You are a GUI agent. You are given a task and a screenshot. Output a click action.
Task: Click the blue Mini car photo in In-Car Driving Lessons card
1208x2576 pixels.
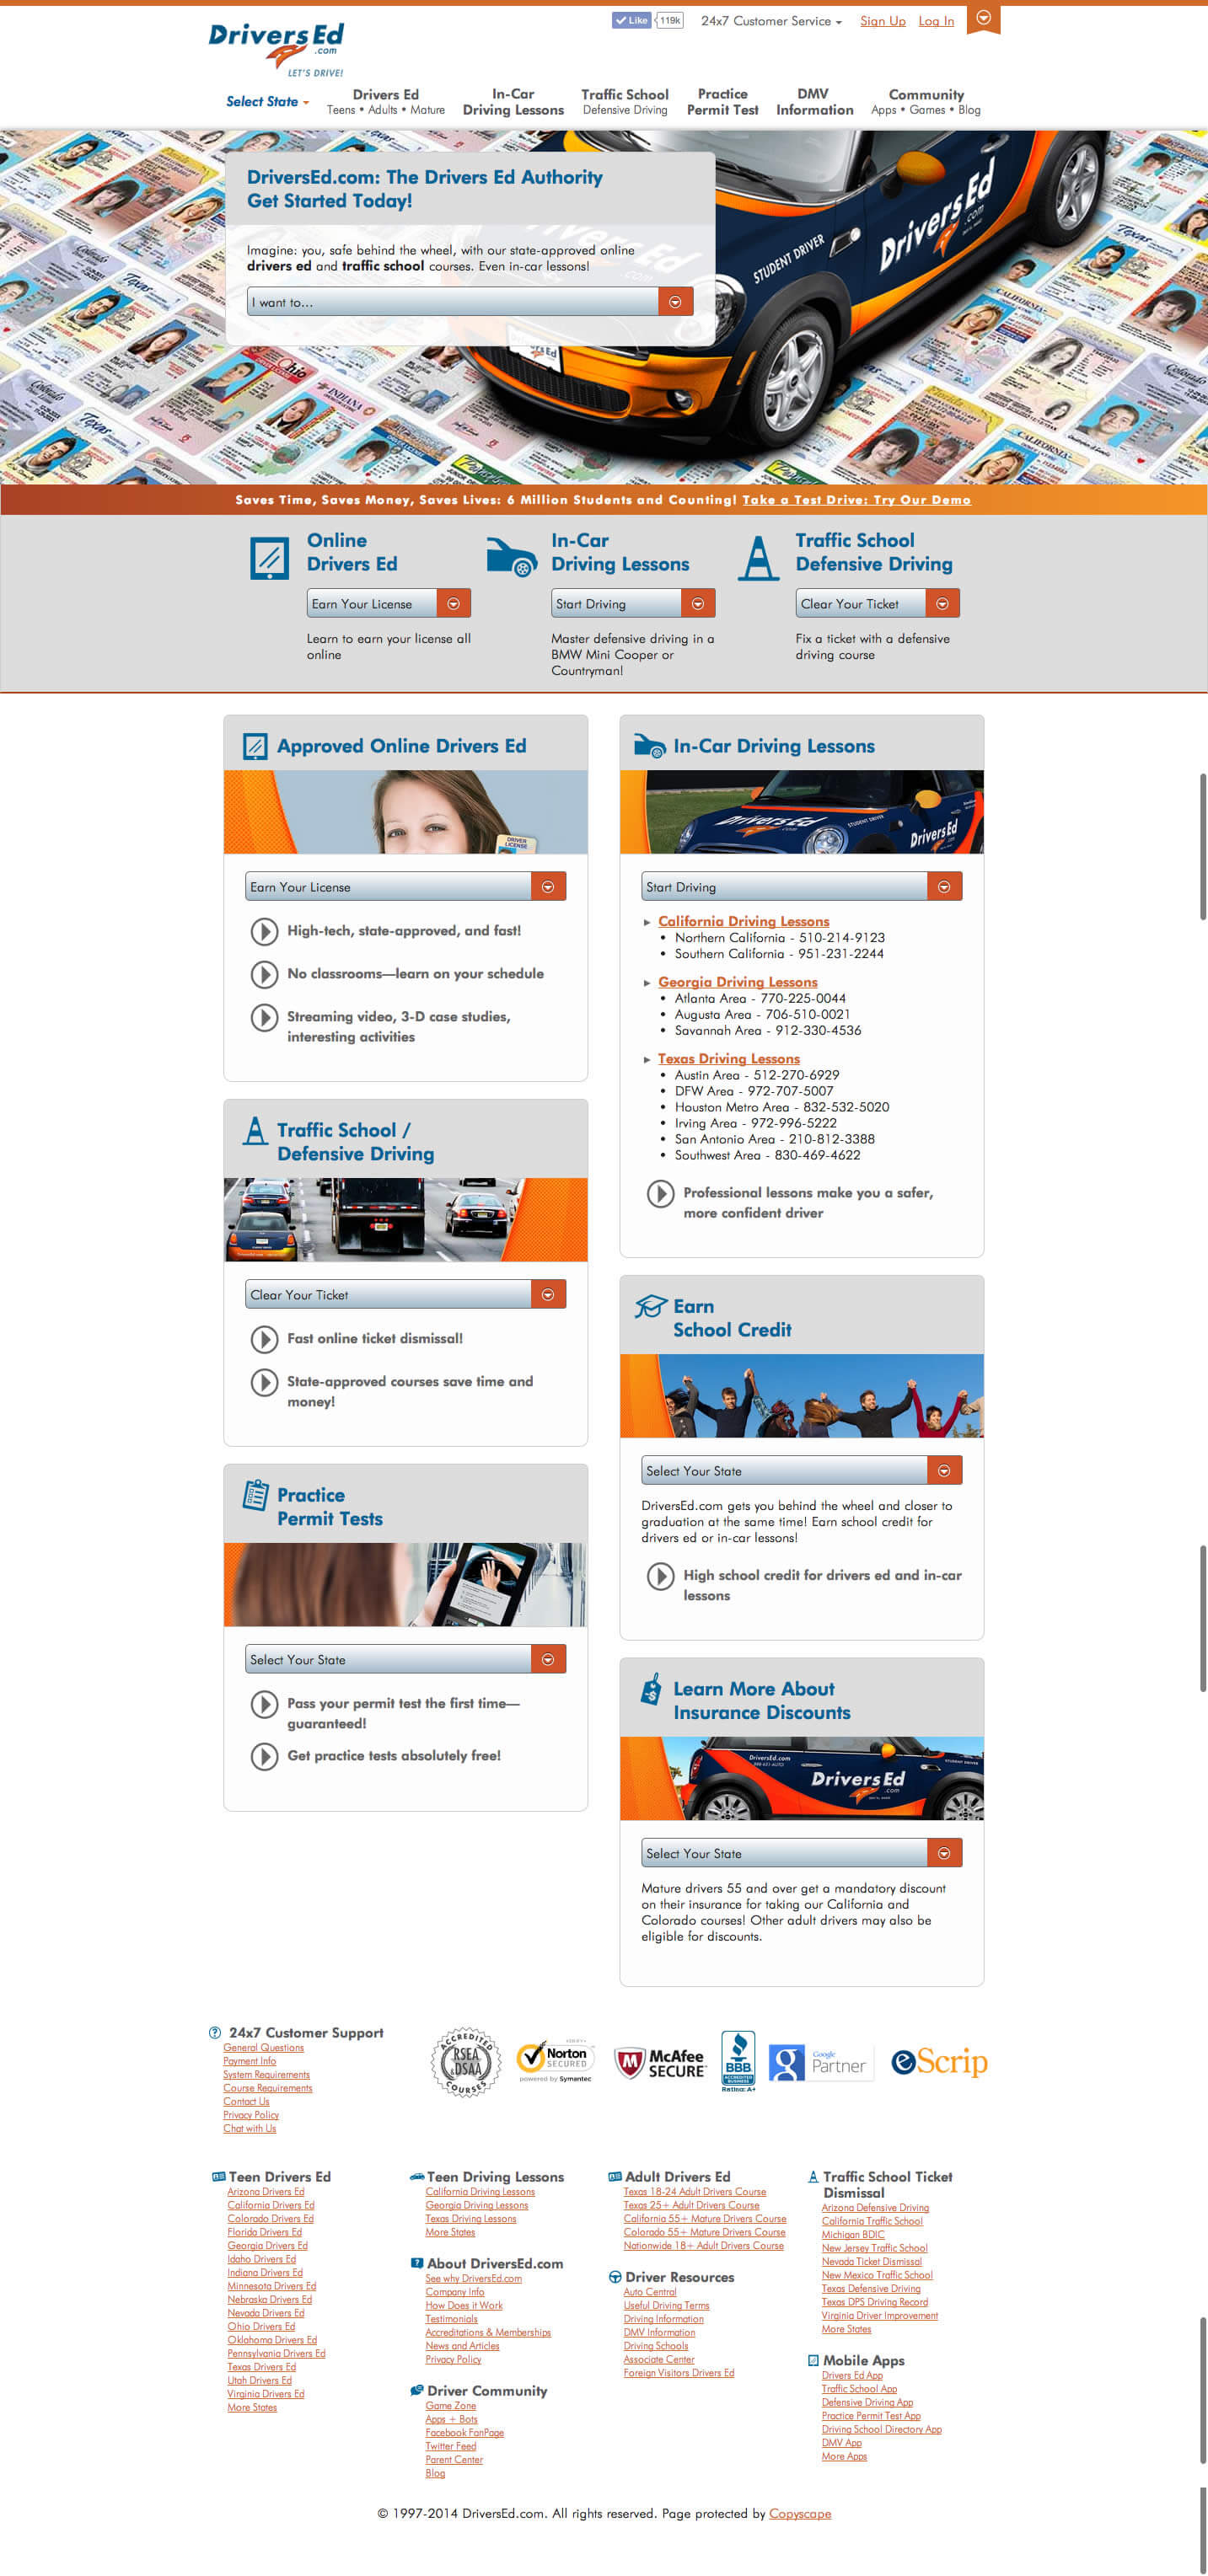coord(802,812)
